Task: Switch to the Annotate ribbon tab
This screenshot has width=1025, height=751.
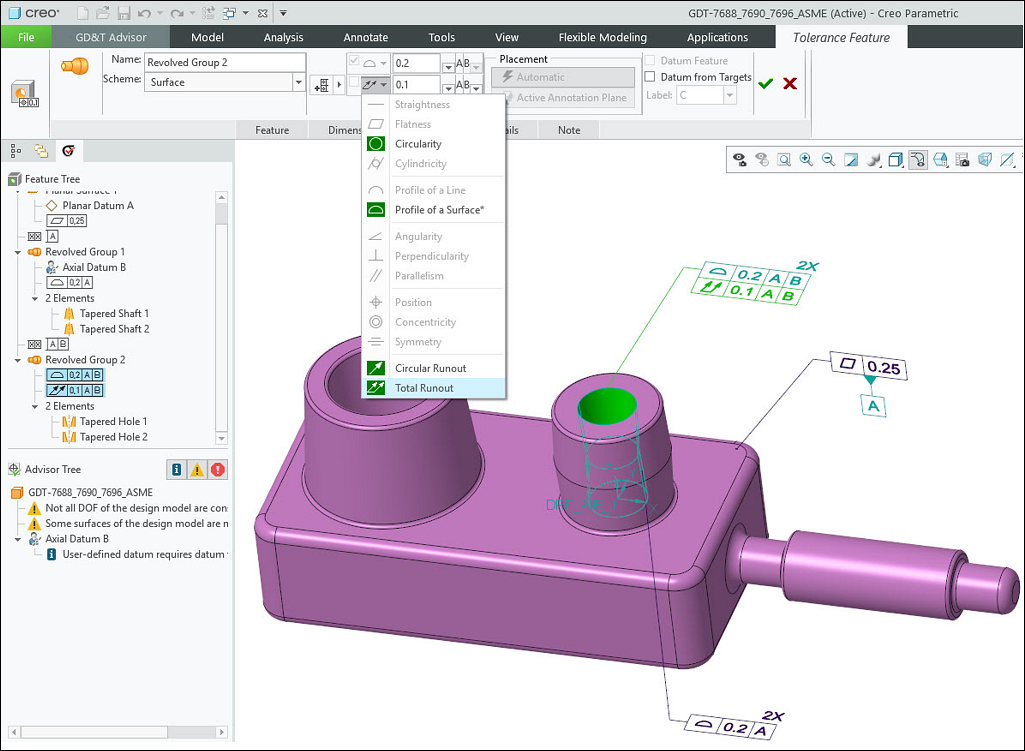Action: (x=365, y=37)
